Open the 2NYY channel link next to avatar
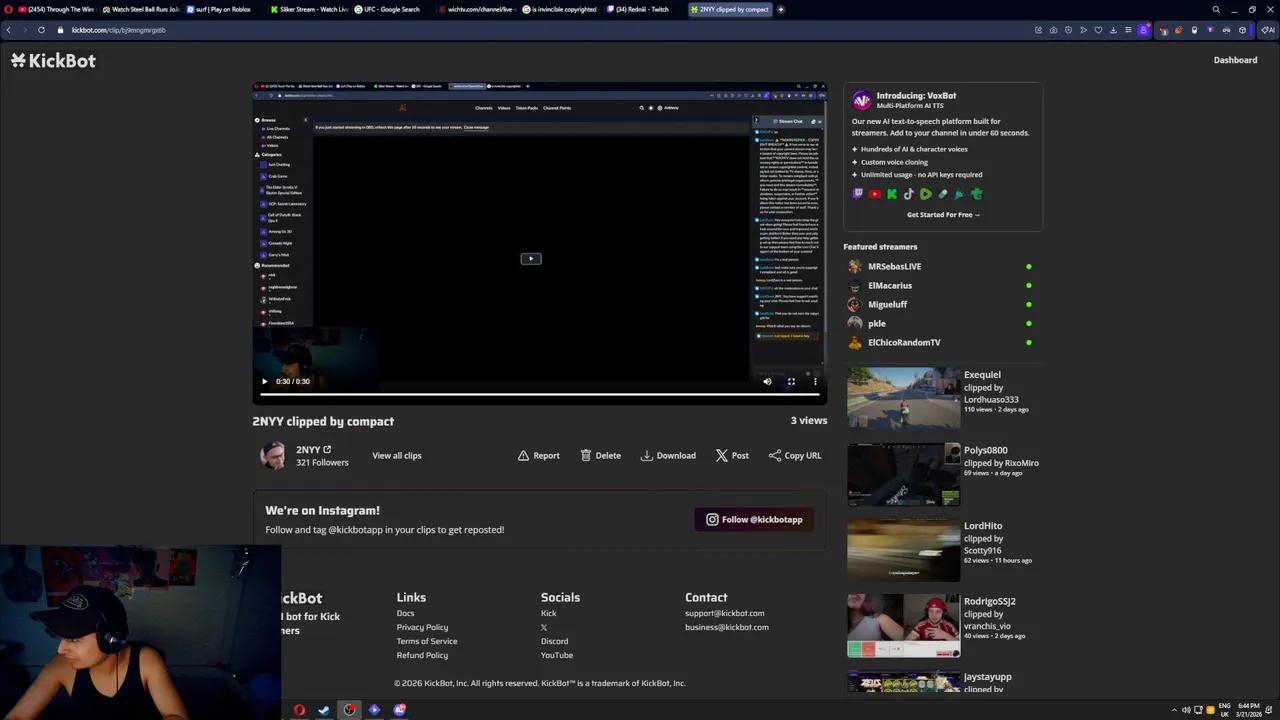The width and height of the screenshot is (1280, 720). [313, 449]
